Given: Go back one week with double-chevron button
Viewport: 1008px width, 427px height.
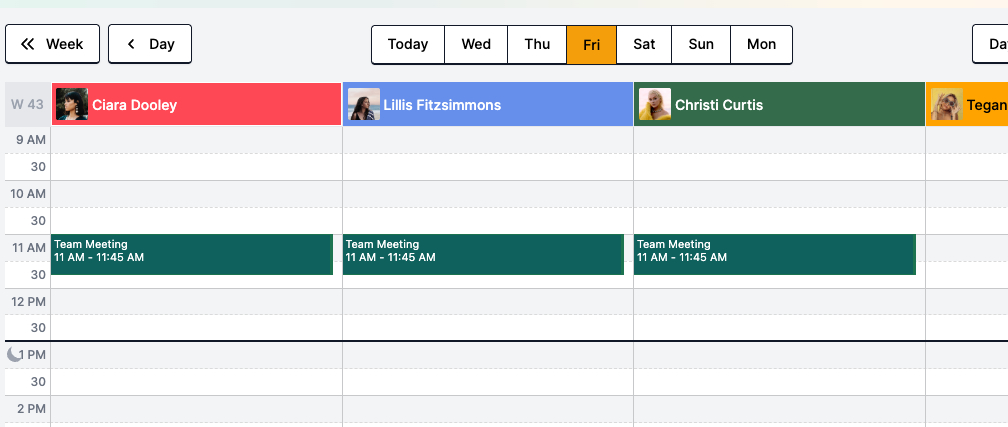Looking at the screenshot, I should coord(52,44).
